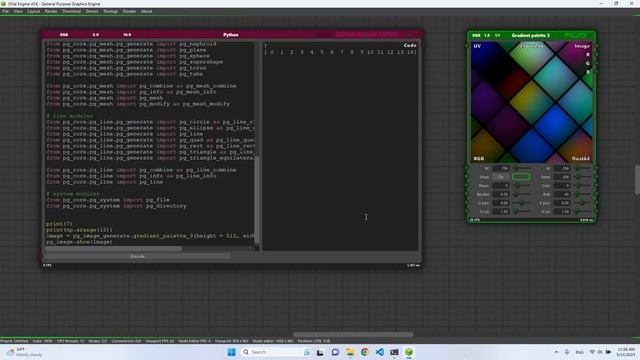Adjust the V scl slider
The image size is (640, 360).
click(x=582, y=211)
